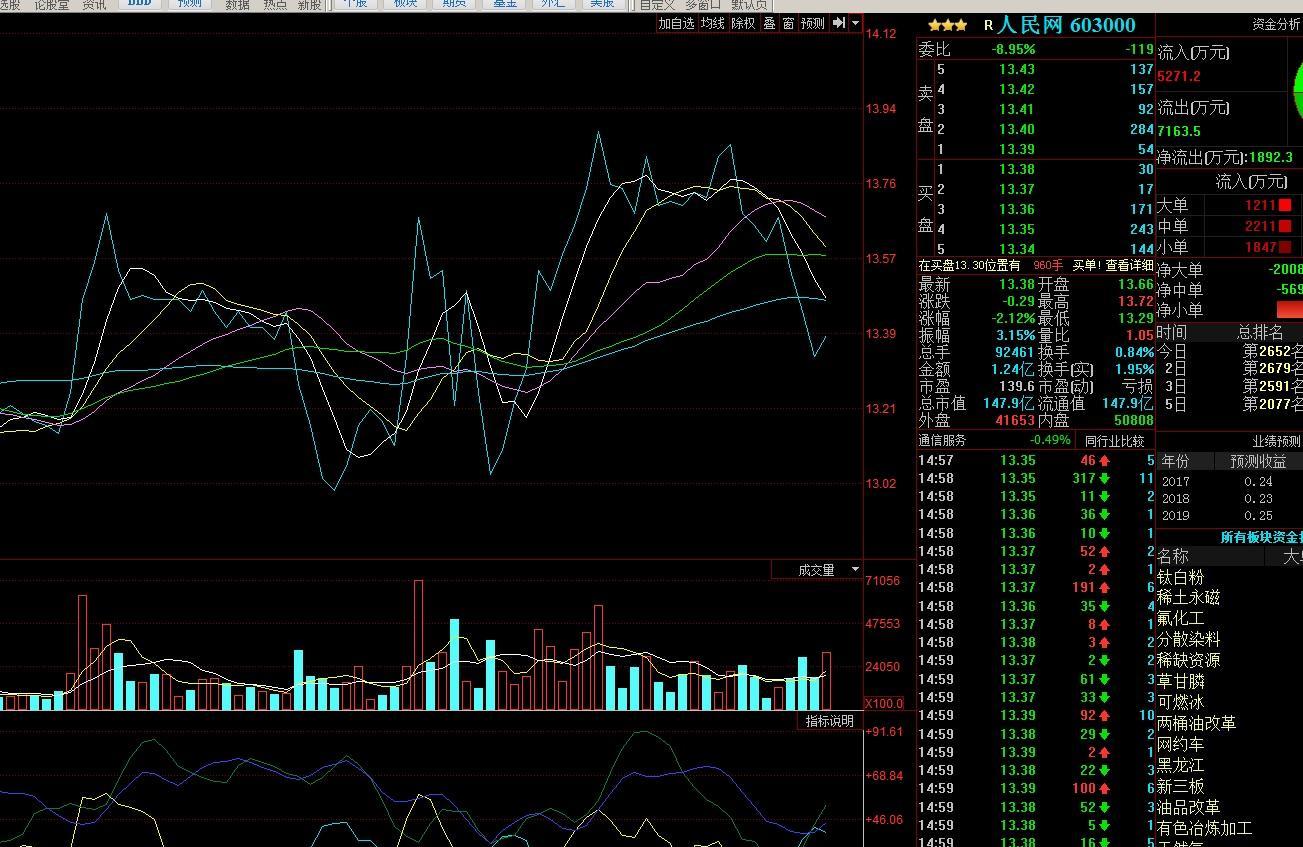Open the chart toolbar dropdown arrow
The height and width of the screenshot is (847, 1303).
point(856,23)
